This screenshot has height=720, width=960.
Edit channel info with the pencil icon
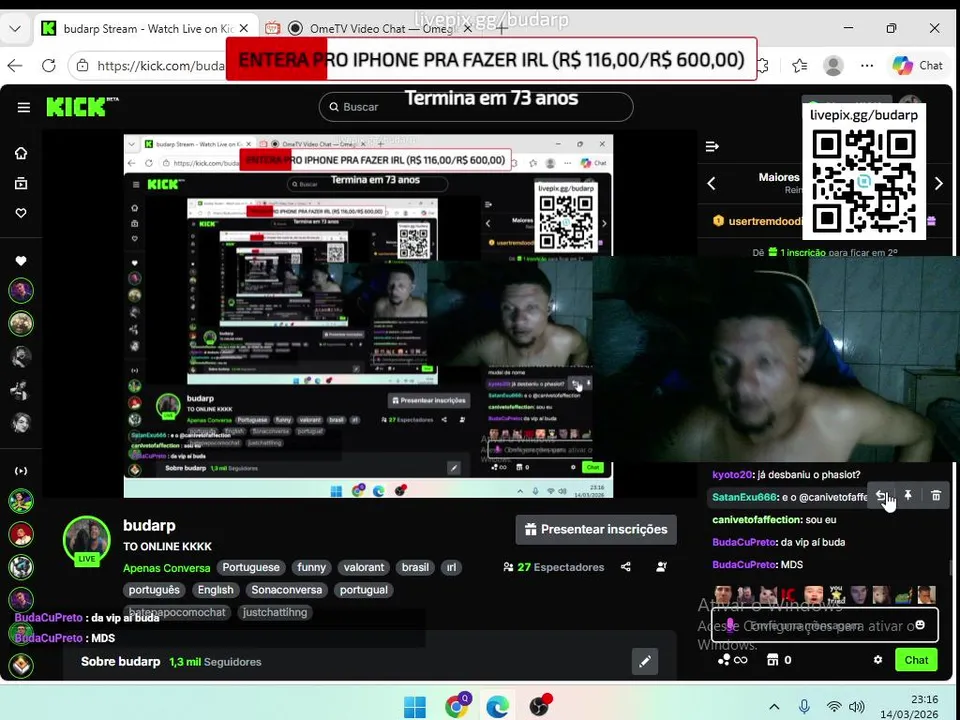645,661
